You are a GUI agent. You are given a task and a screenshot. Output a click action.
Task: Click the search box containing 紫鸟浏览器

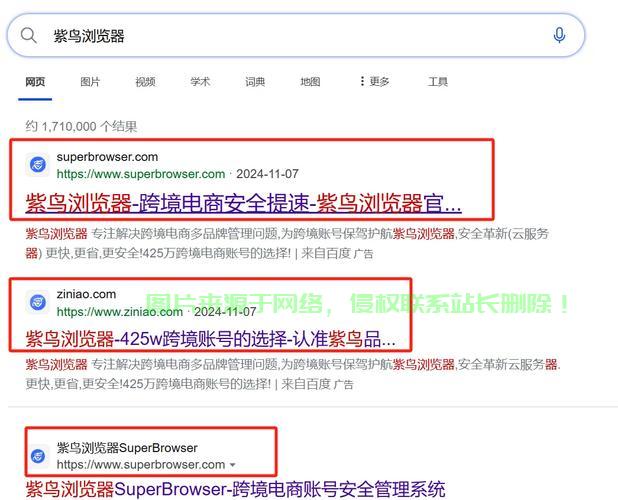[x=296, y=35]
